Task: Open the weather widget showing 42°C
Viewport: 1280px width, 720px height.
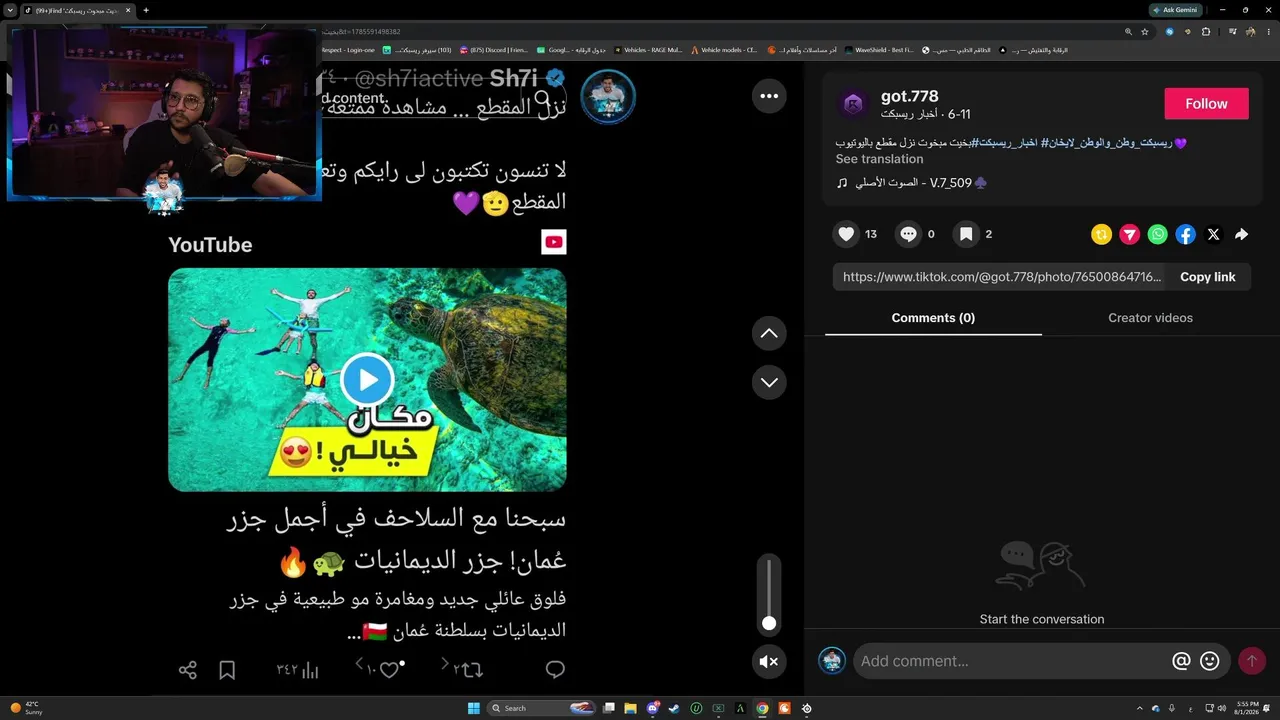Action: pos(26,708)
